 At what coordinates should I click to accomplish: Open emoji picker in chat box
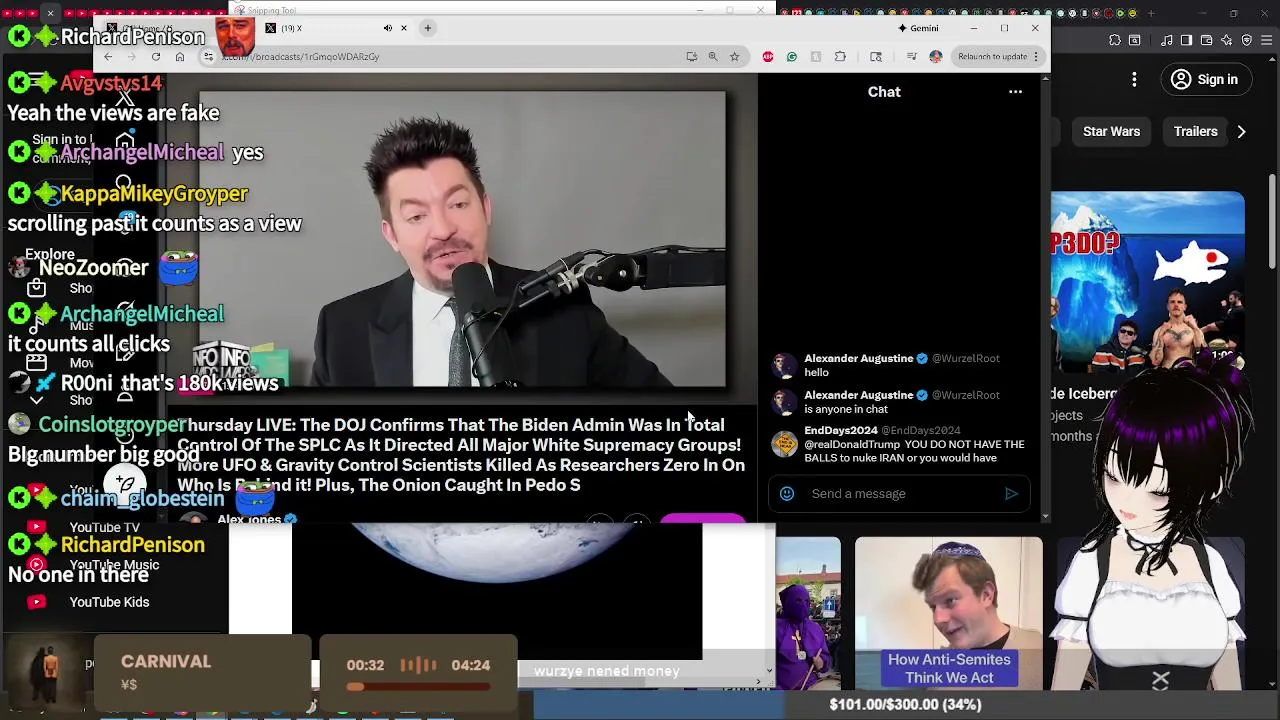(787, 494)
